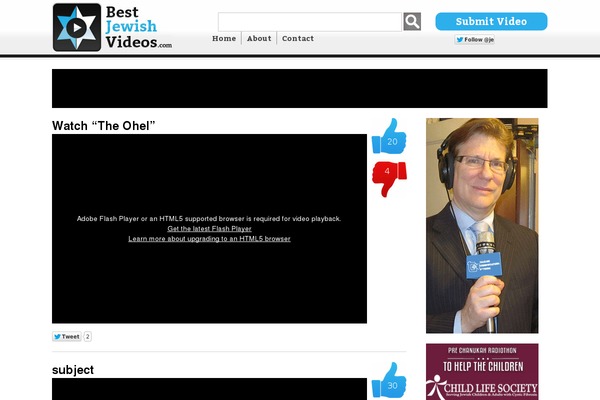Follow the Get the latest Flash Player link
Image resolution: width=600 pixels, height=400 pixels.
[x=209, y=229]
